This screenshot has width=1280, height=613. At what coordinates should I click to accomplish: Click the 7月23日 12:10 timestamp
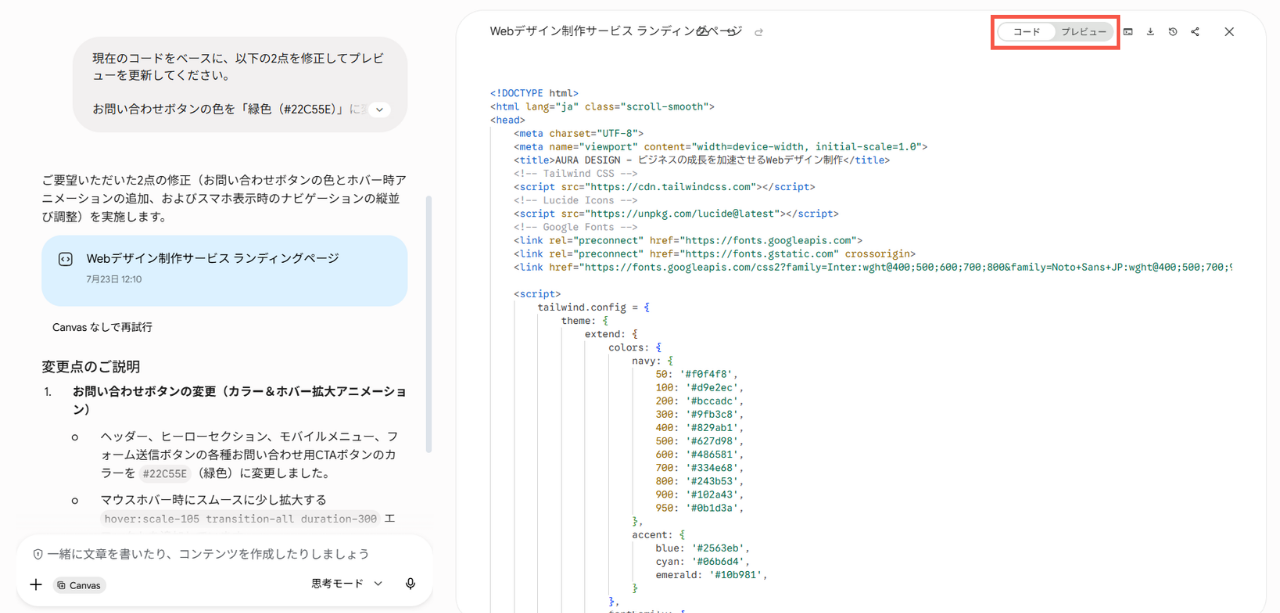[114, 279]
